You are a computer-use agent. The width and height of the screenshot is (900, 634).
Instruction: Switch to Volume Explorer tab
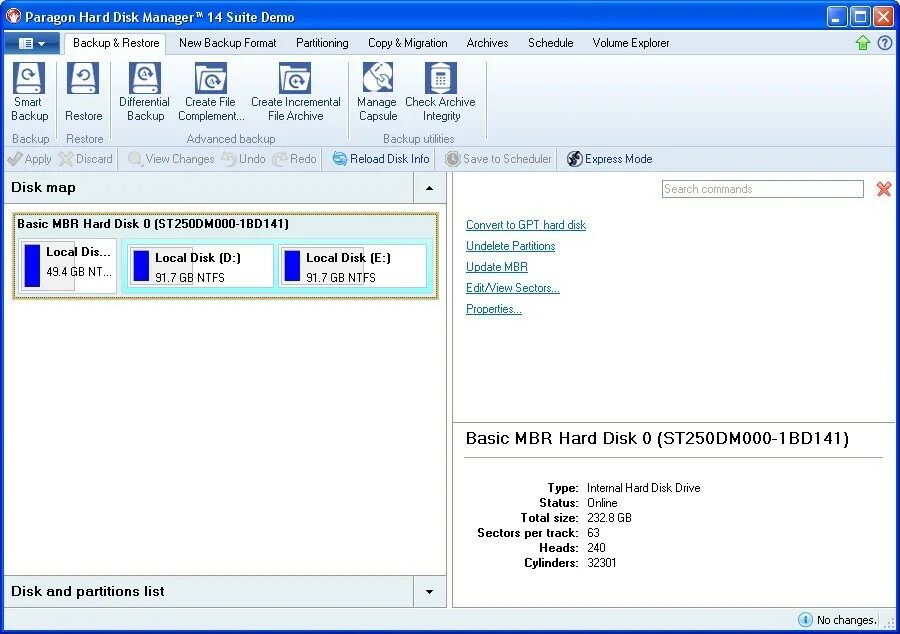coord(631,43)
